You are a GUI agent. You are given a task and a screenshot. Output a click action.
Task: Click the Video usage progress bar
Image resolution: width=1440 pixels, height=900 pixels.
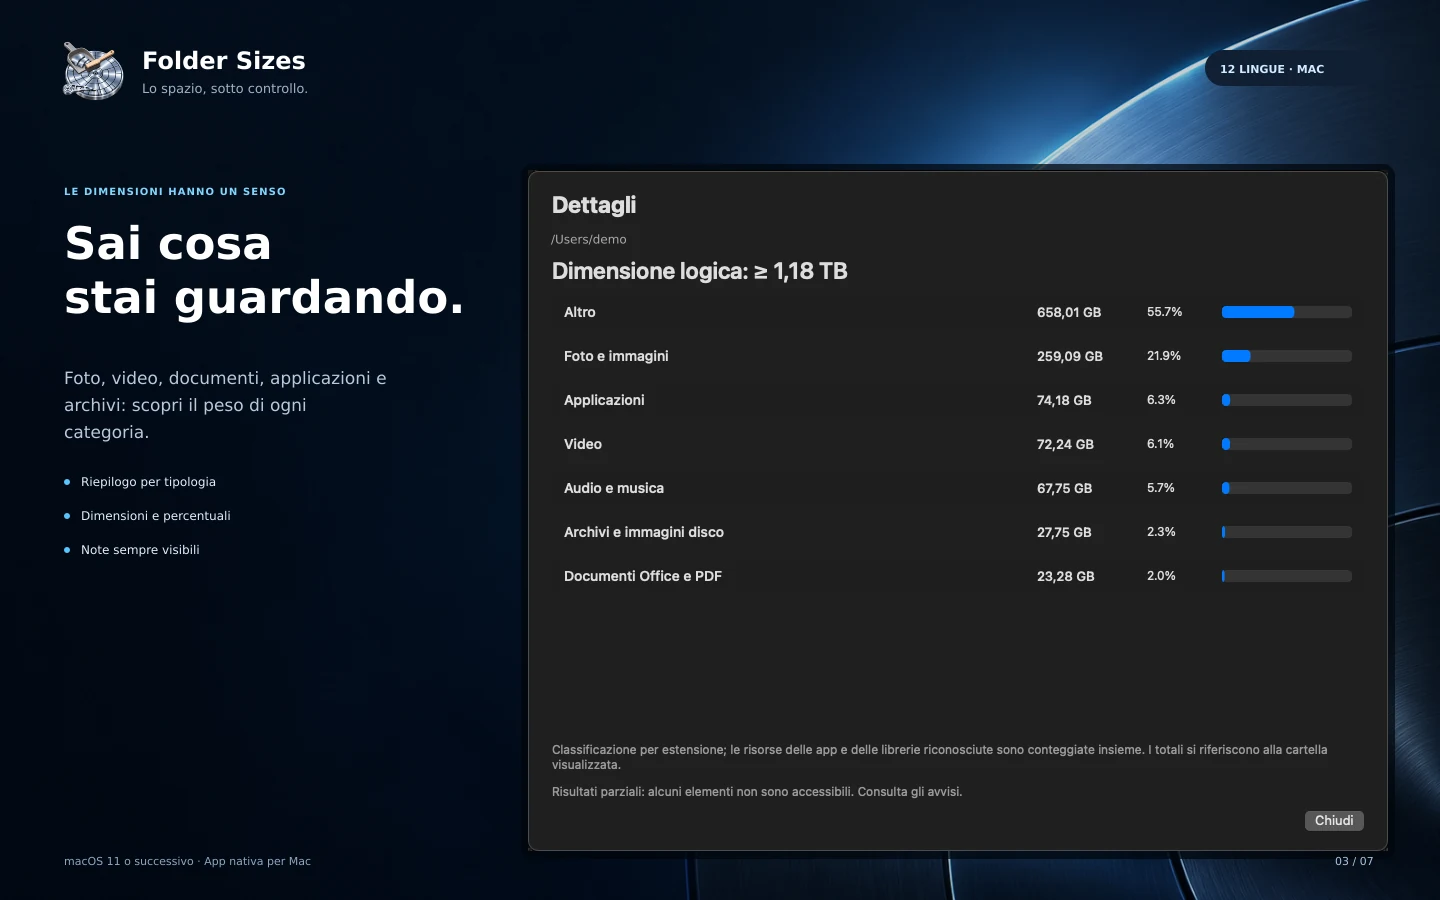[1287, 444]
